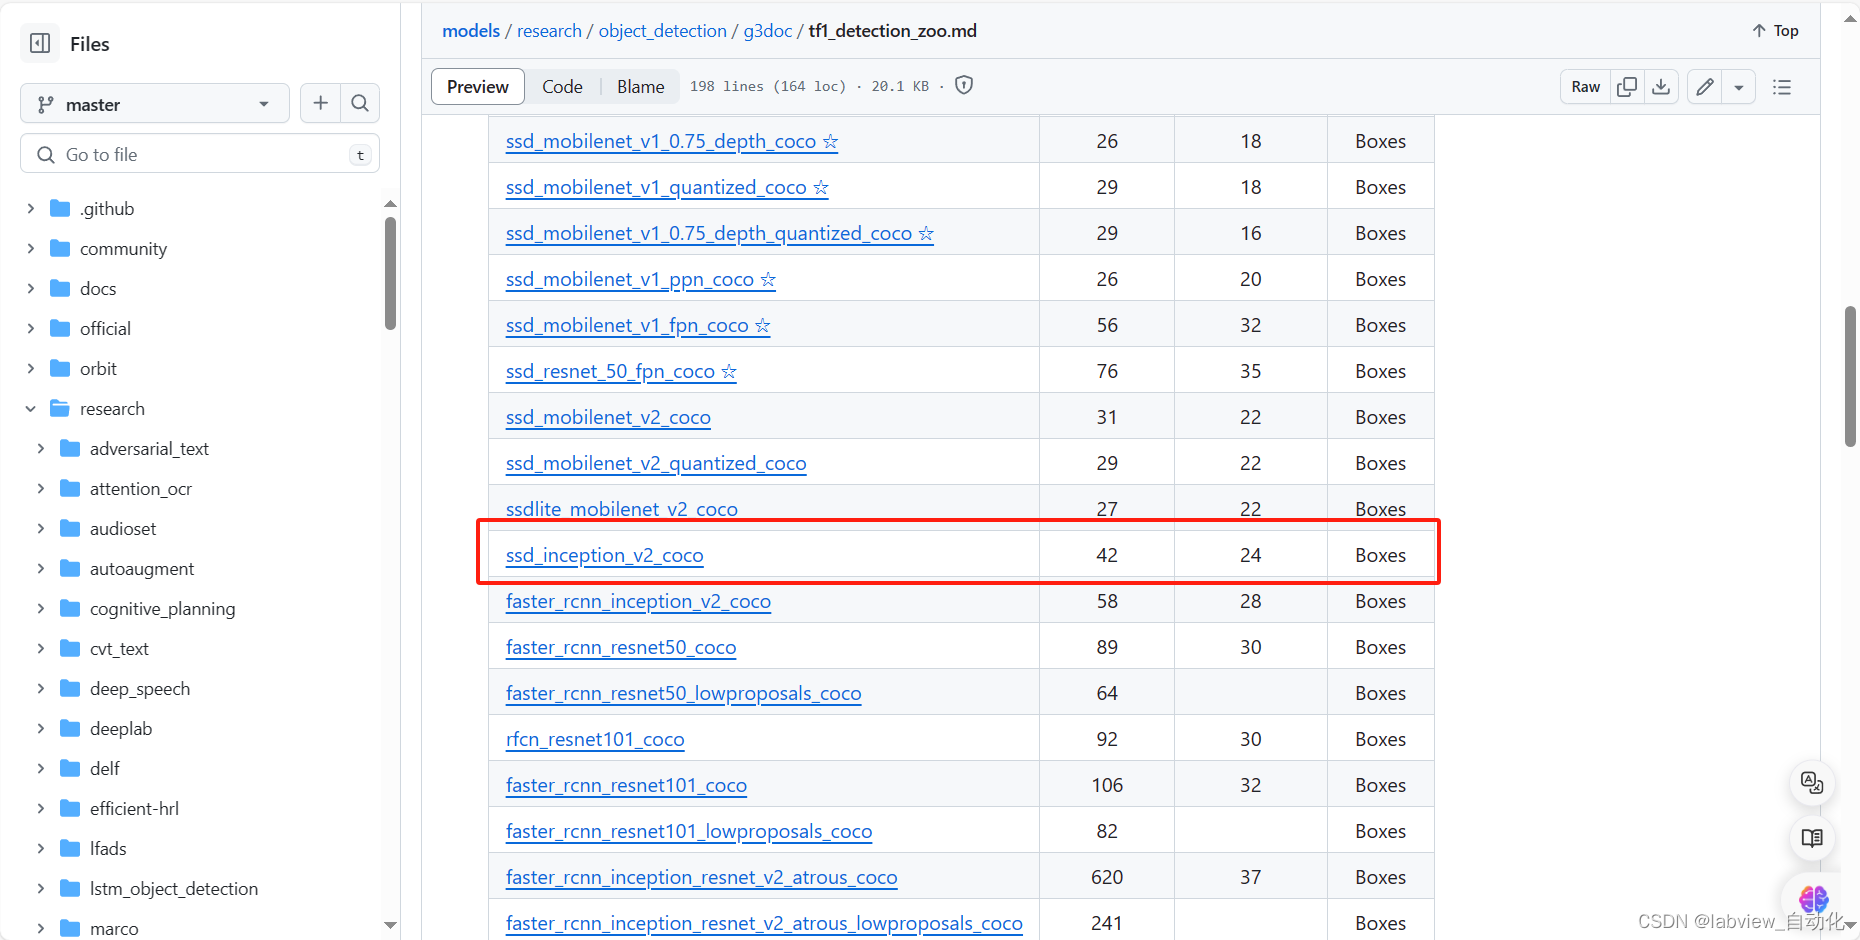
Task: Expand the audioset folder chevron
Action: tap(41, 528)
